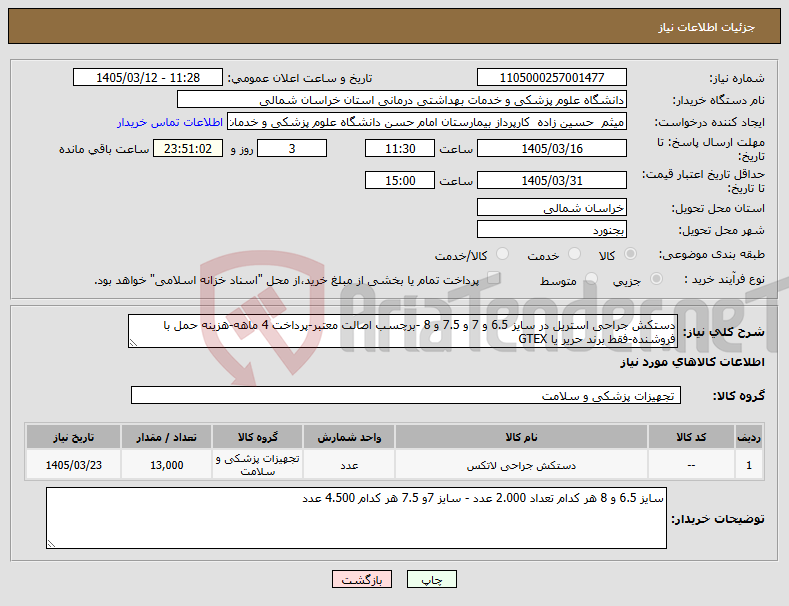Select the کالا/خدمت radio button
Screen dimensions: 789x606
pyautogui.click(x=502, y=254)
